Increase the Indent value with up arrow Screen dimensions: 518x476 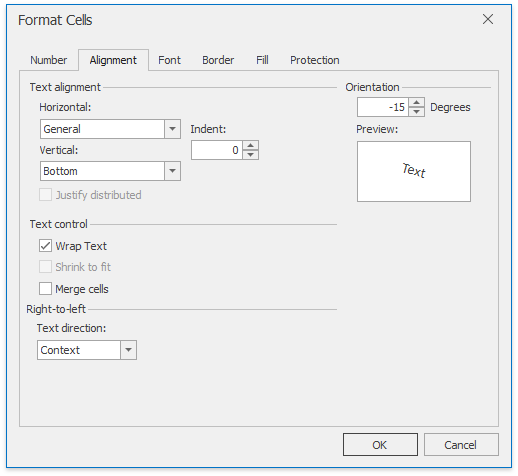tap(251, 145)
